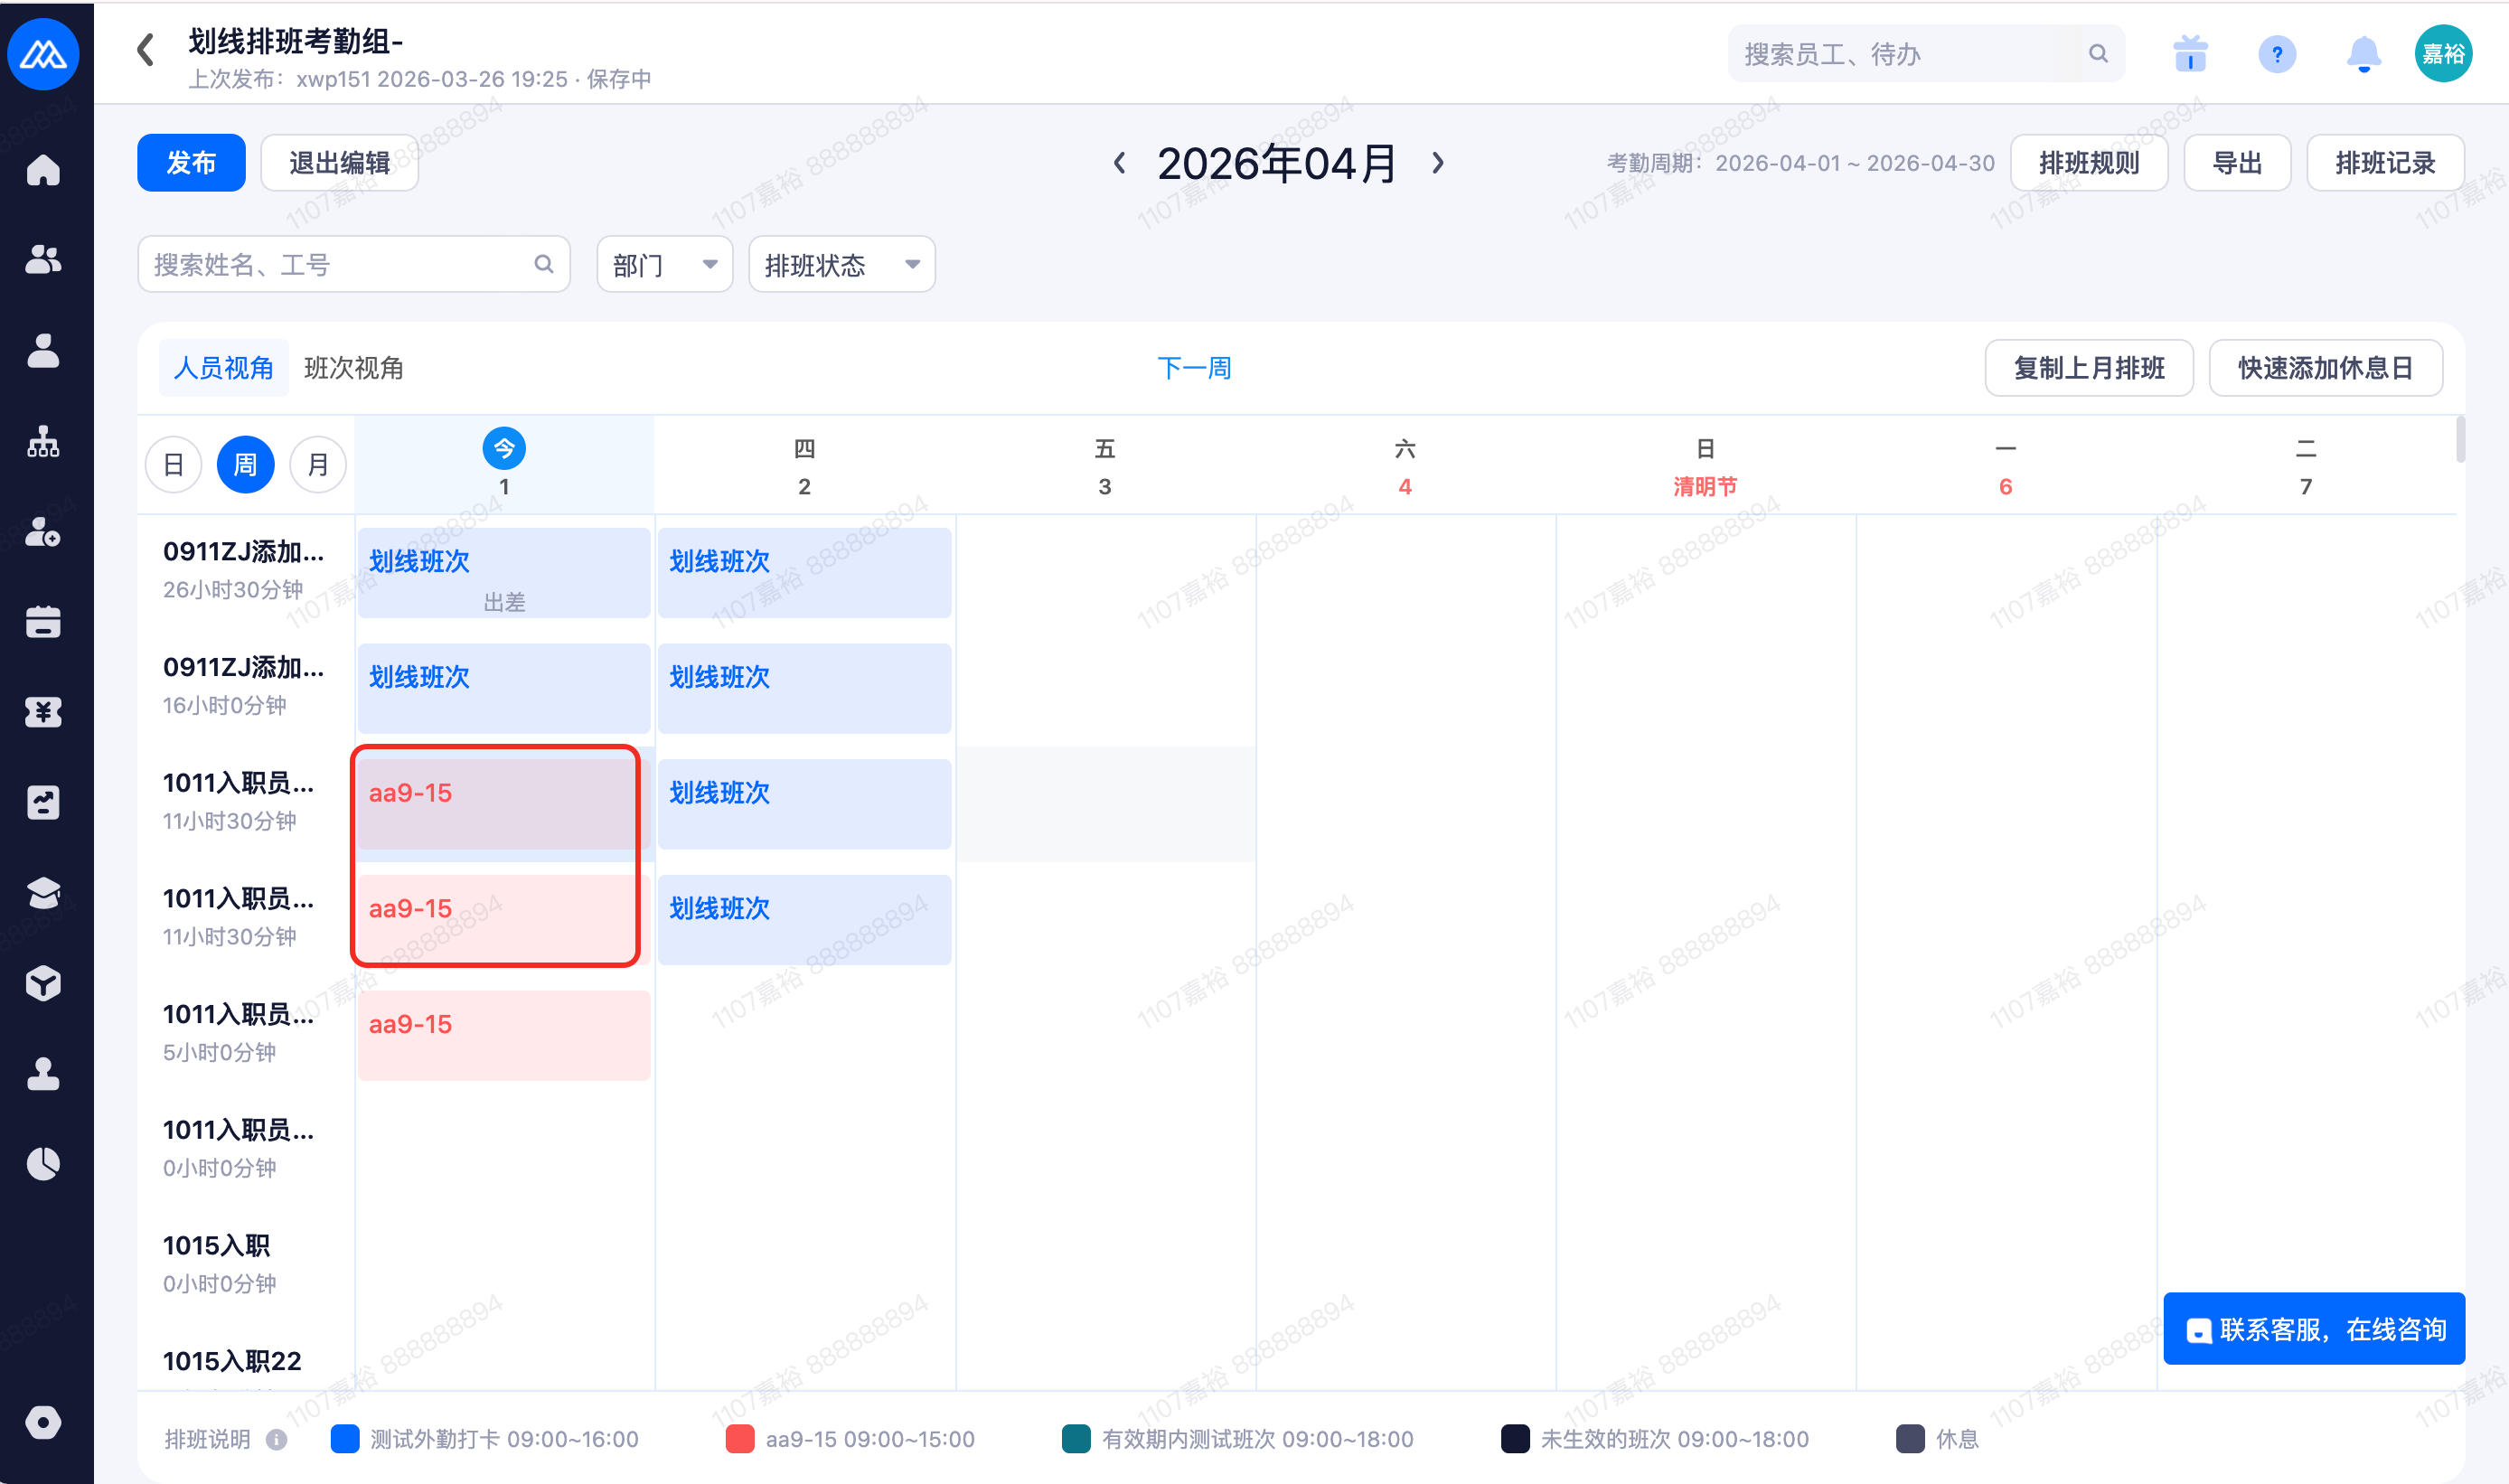Click the 搜索姓名、工号 search field
The width and height of the screenshot is (2509, 1484).
pos(340,265)
